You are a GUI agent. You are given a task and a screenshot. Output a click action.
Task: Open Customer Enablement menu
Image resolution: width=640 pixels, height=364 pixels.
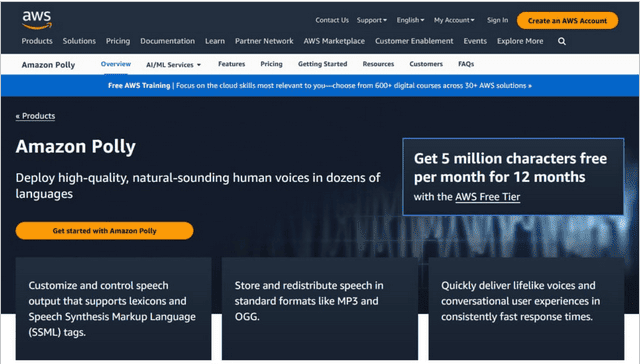coord(414,41)
